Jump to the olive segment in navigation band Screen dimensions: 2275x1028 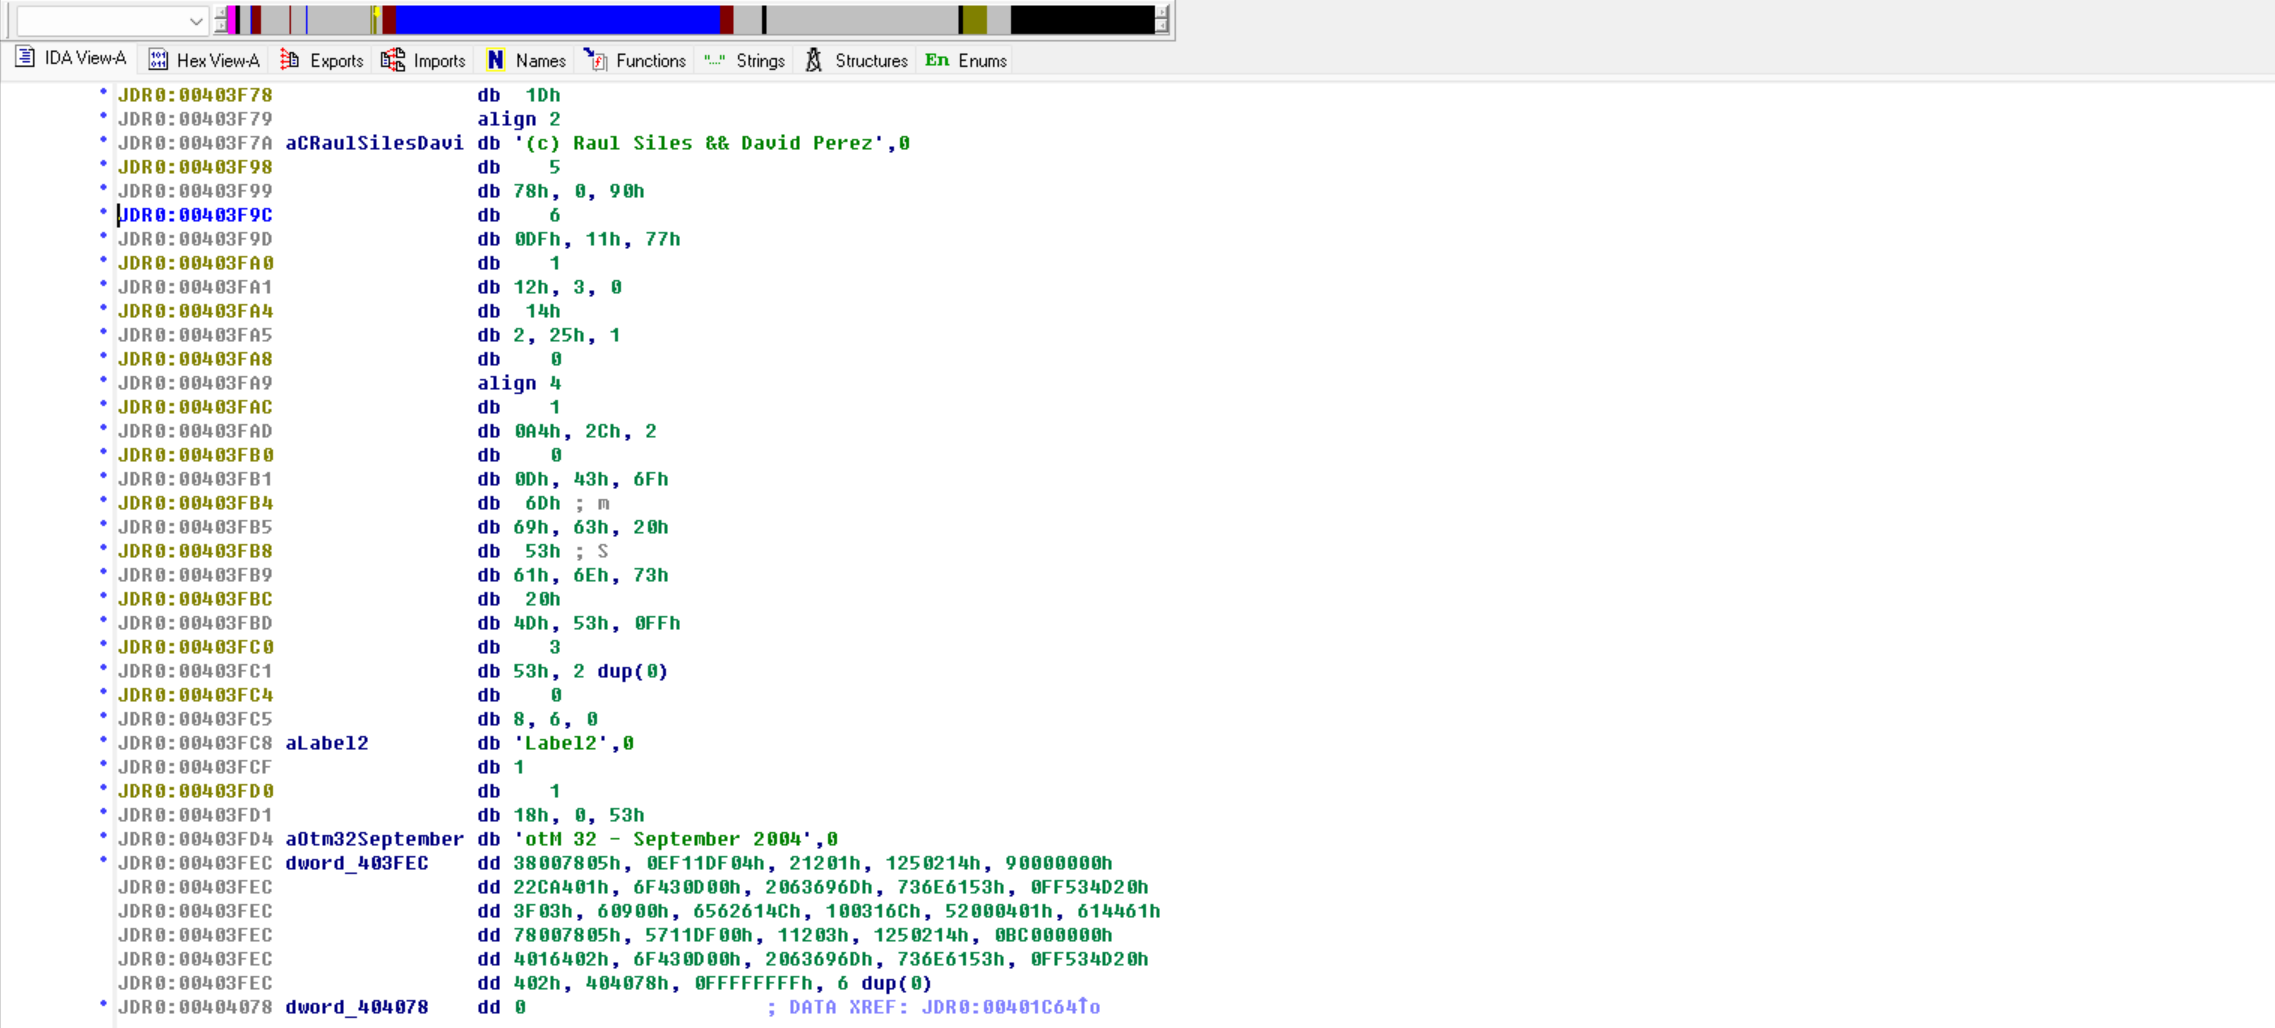tap(975, 19)
